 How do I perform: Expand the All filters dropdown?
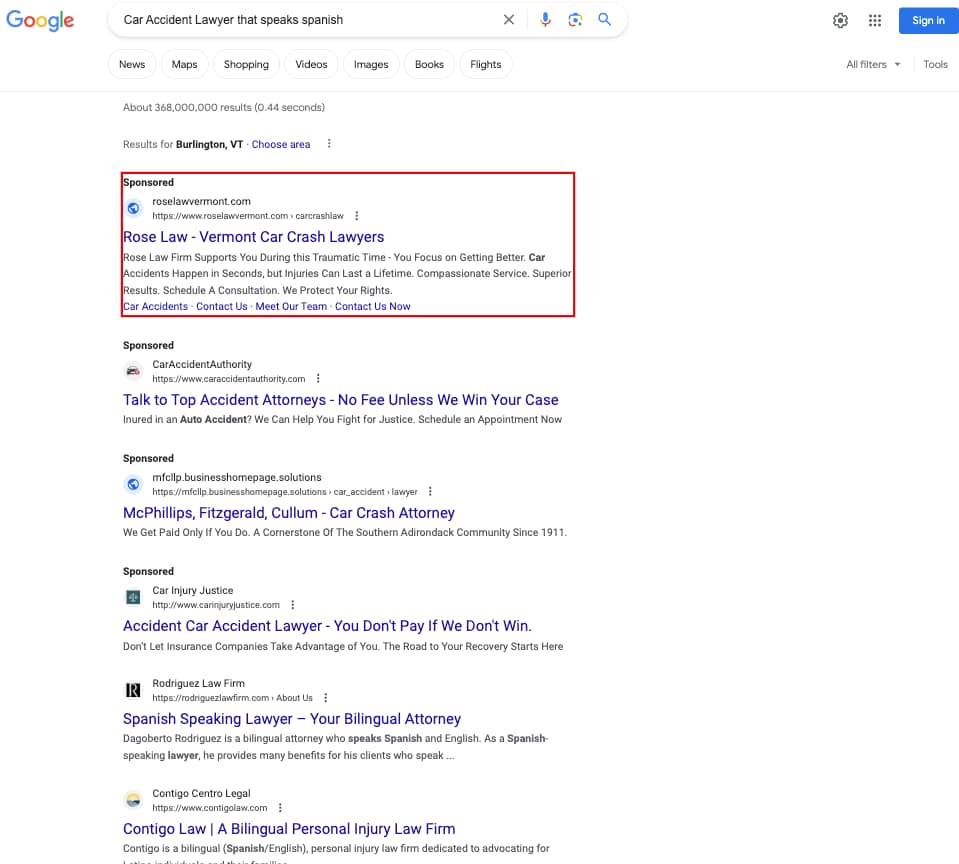[873, 64]
